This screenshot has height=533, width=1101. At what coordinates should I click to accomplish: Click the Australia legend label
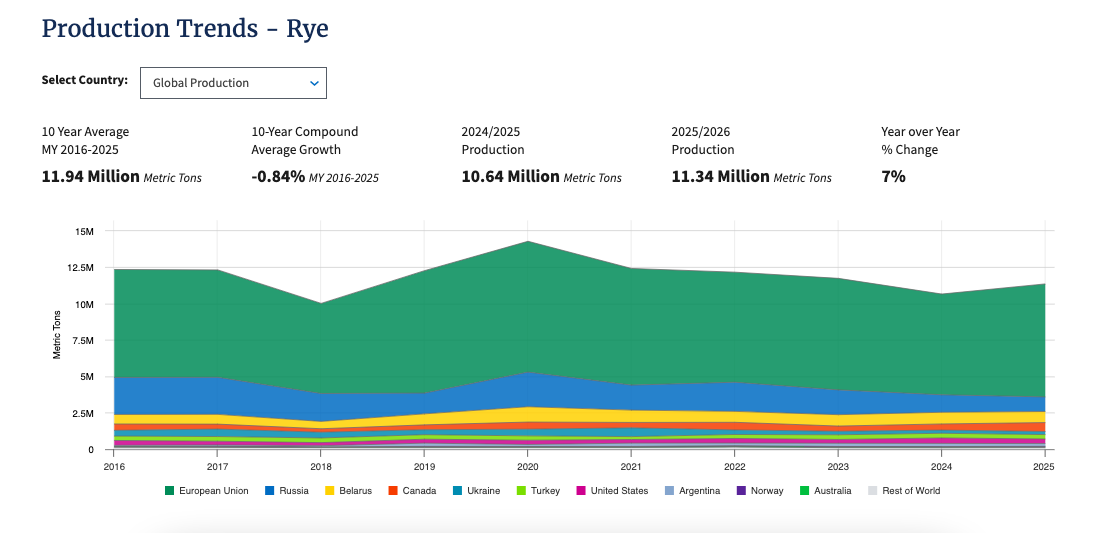point(833,491)
